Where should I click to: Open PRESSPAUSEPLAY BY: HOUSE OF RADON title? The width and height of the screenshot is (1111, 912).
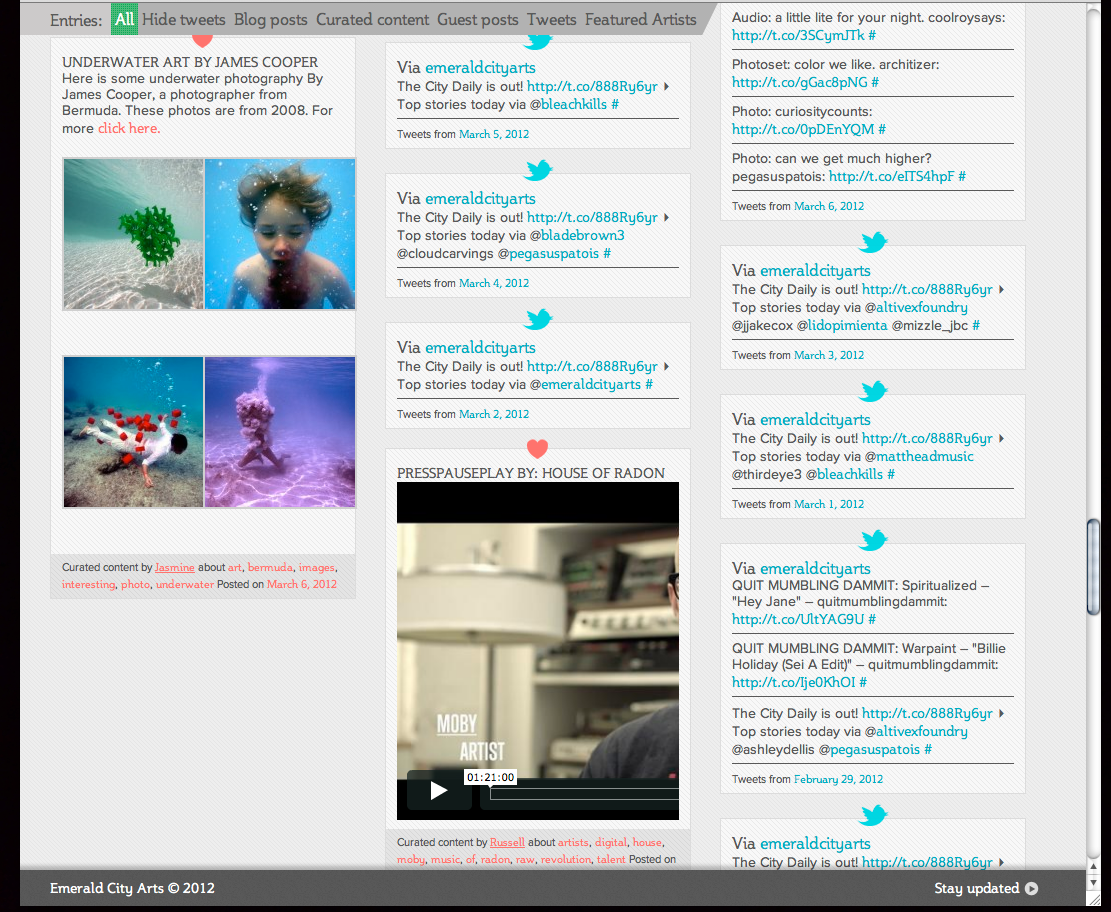click(531, 473)
